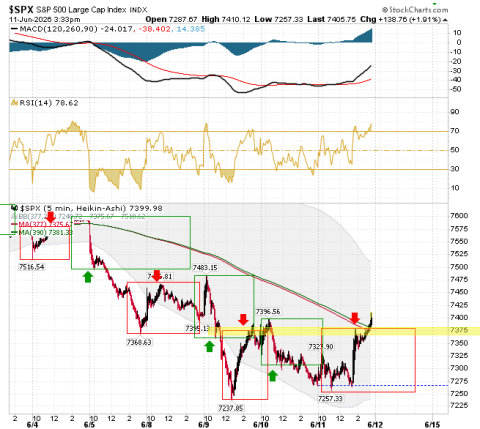Click the 7483.15 peak price callout

tap(205, 268)
